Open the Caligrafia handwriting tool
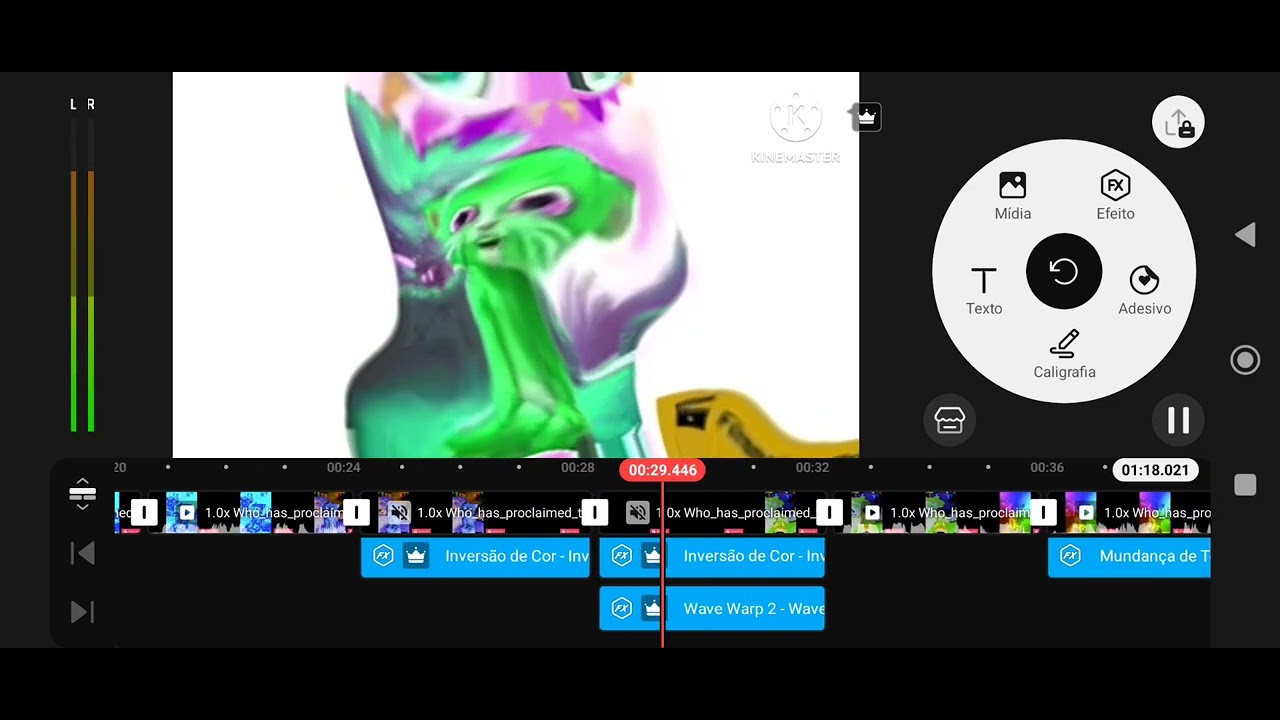1280x720 pixels. pos(1064,355)
